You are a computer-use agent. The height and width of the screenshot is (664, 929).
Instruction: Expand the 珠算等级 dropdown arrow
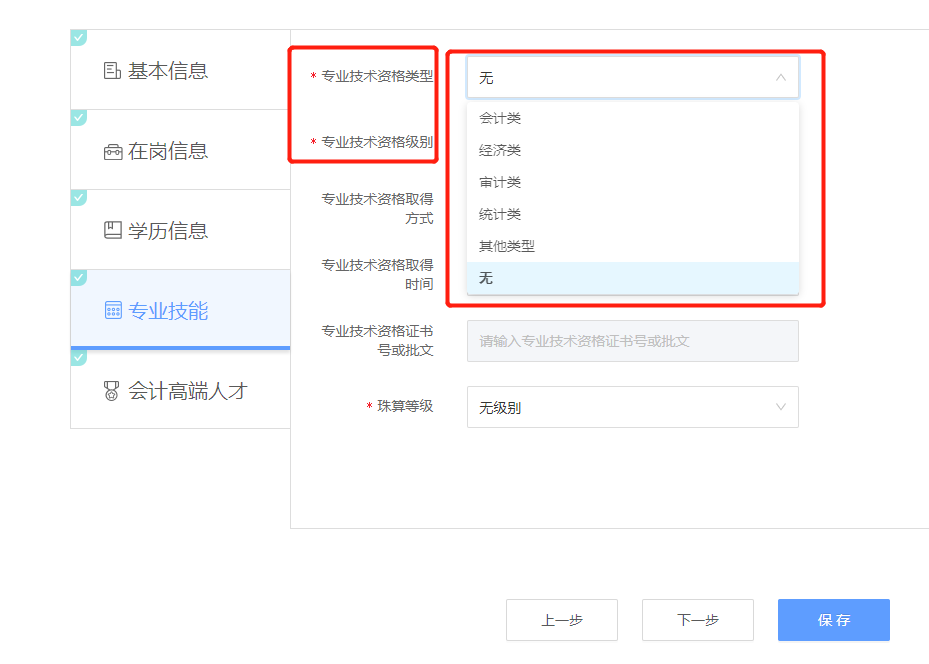(780, 407)
